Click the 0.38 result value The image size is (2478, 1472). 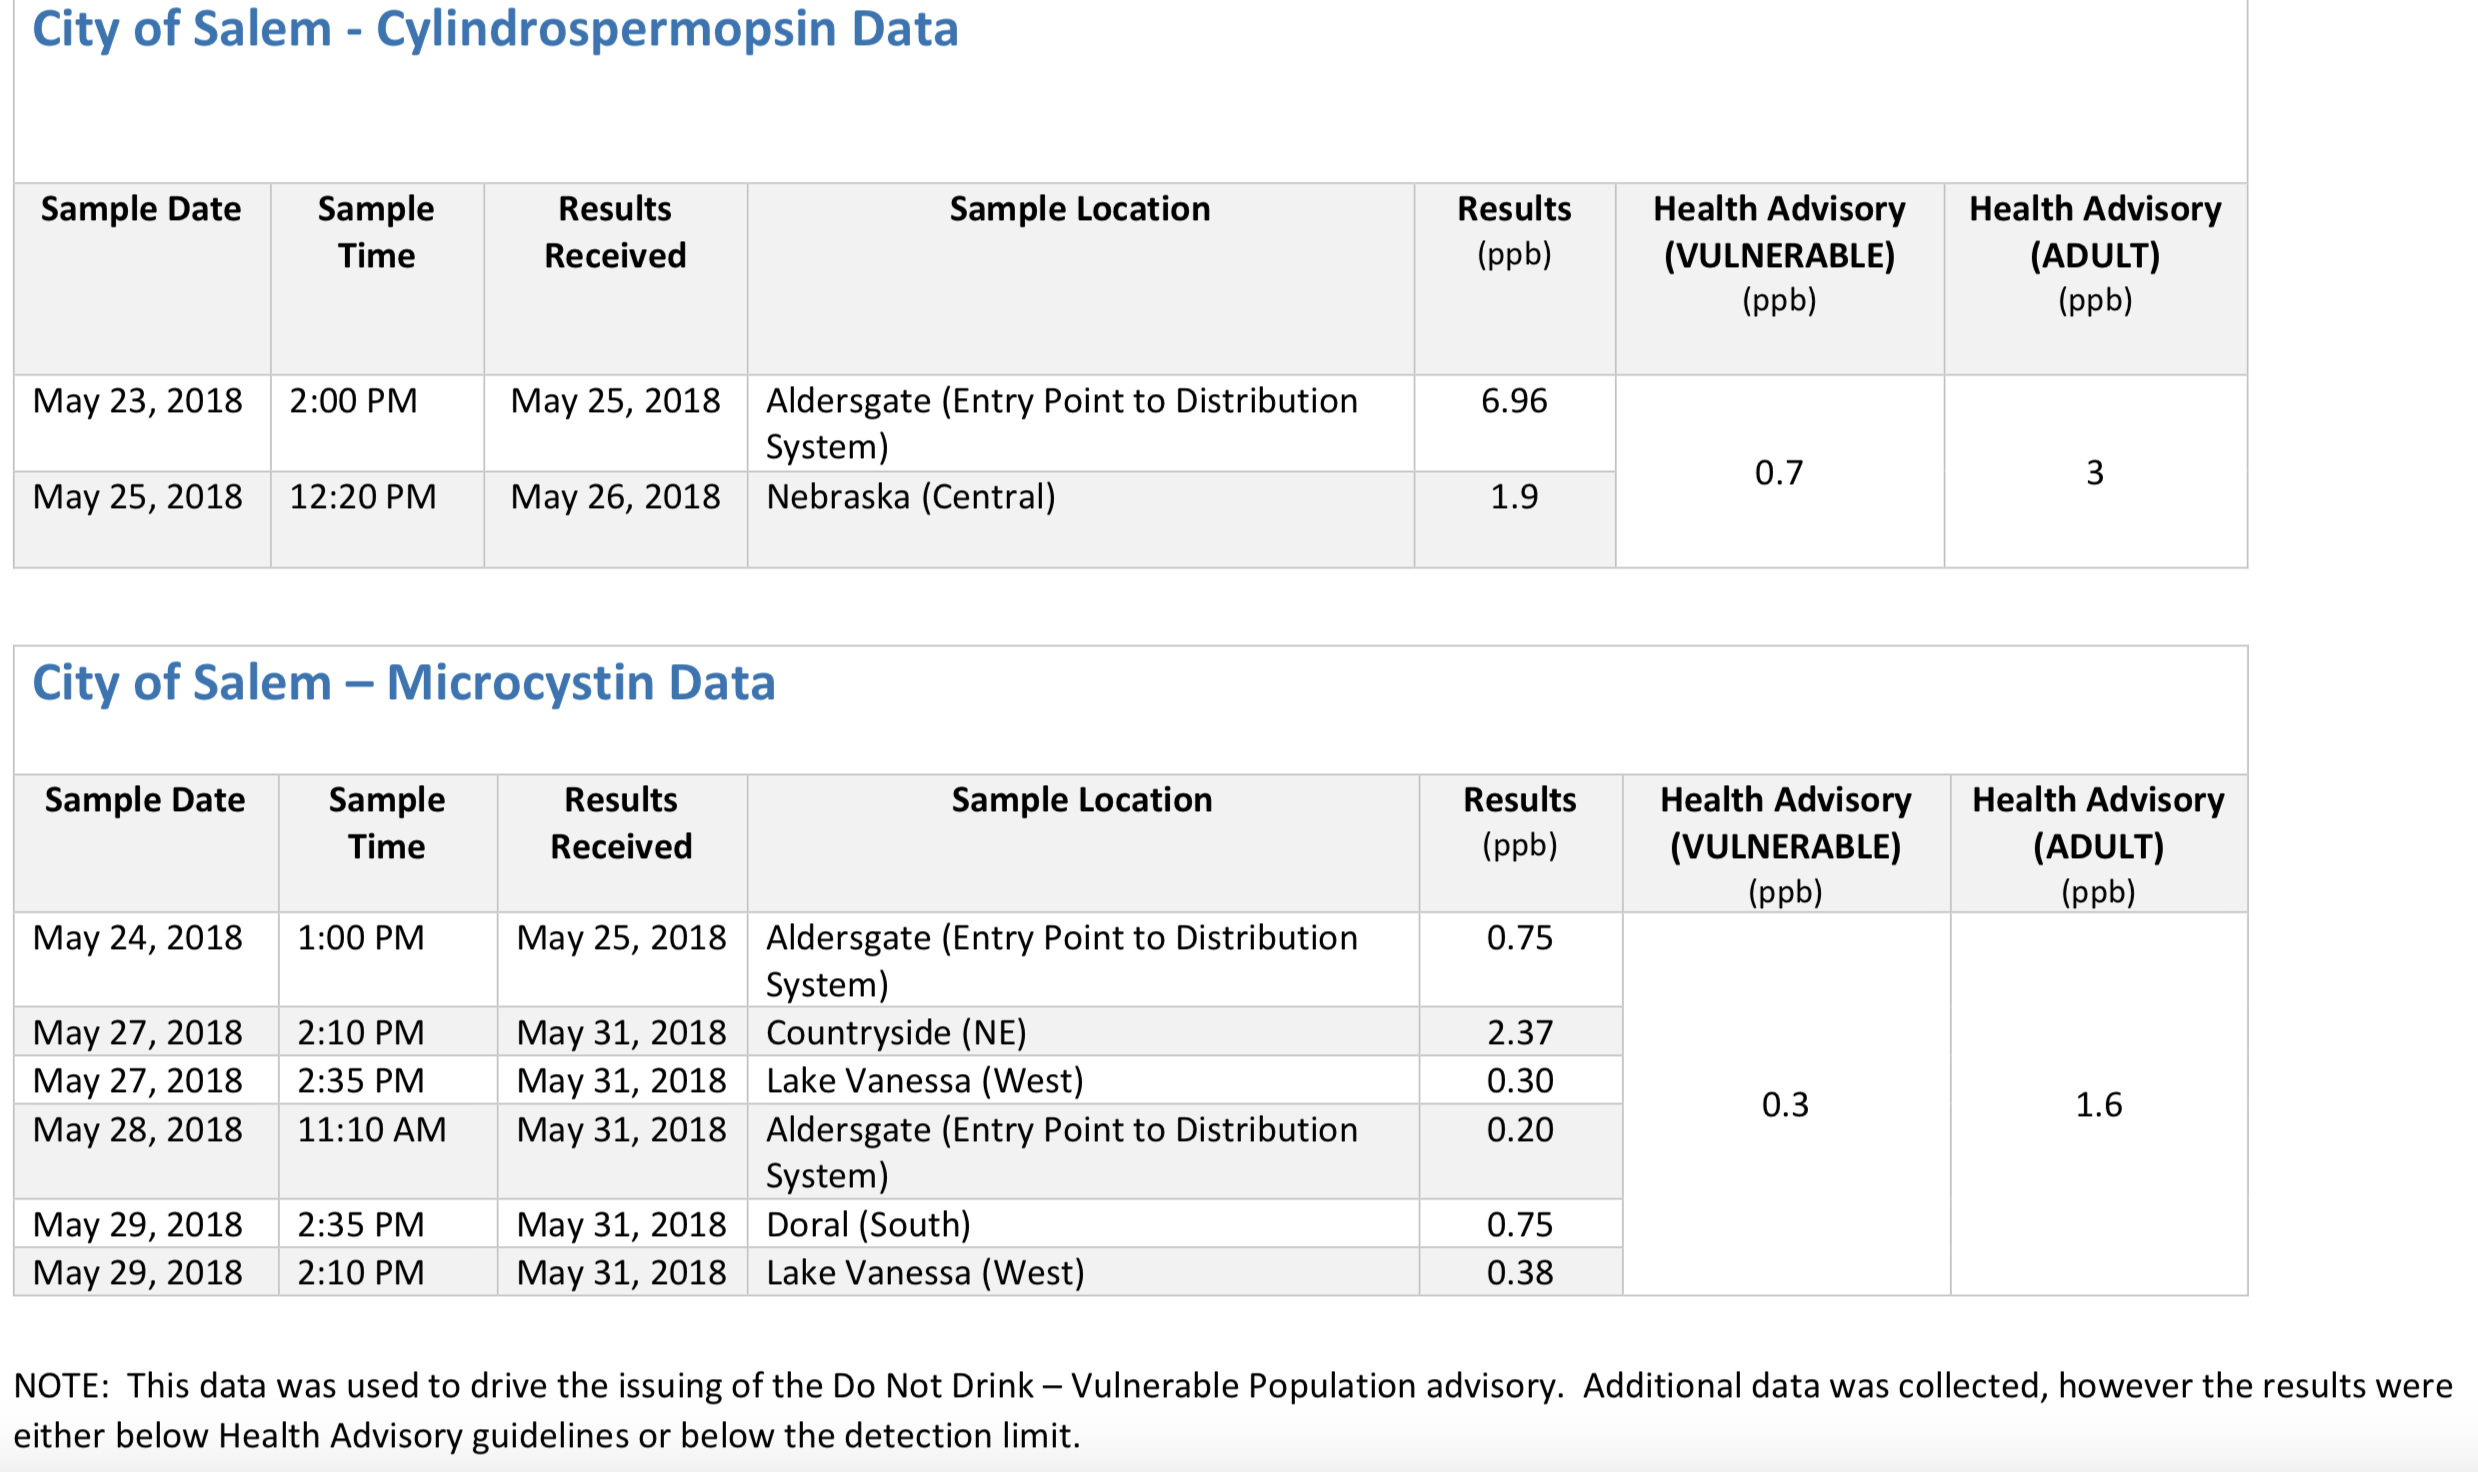point(1519,1272)
